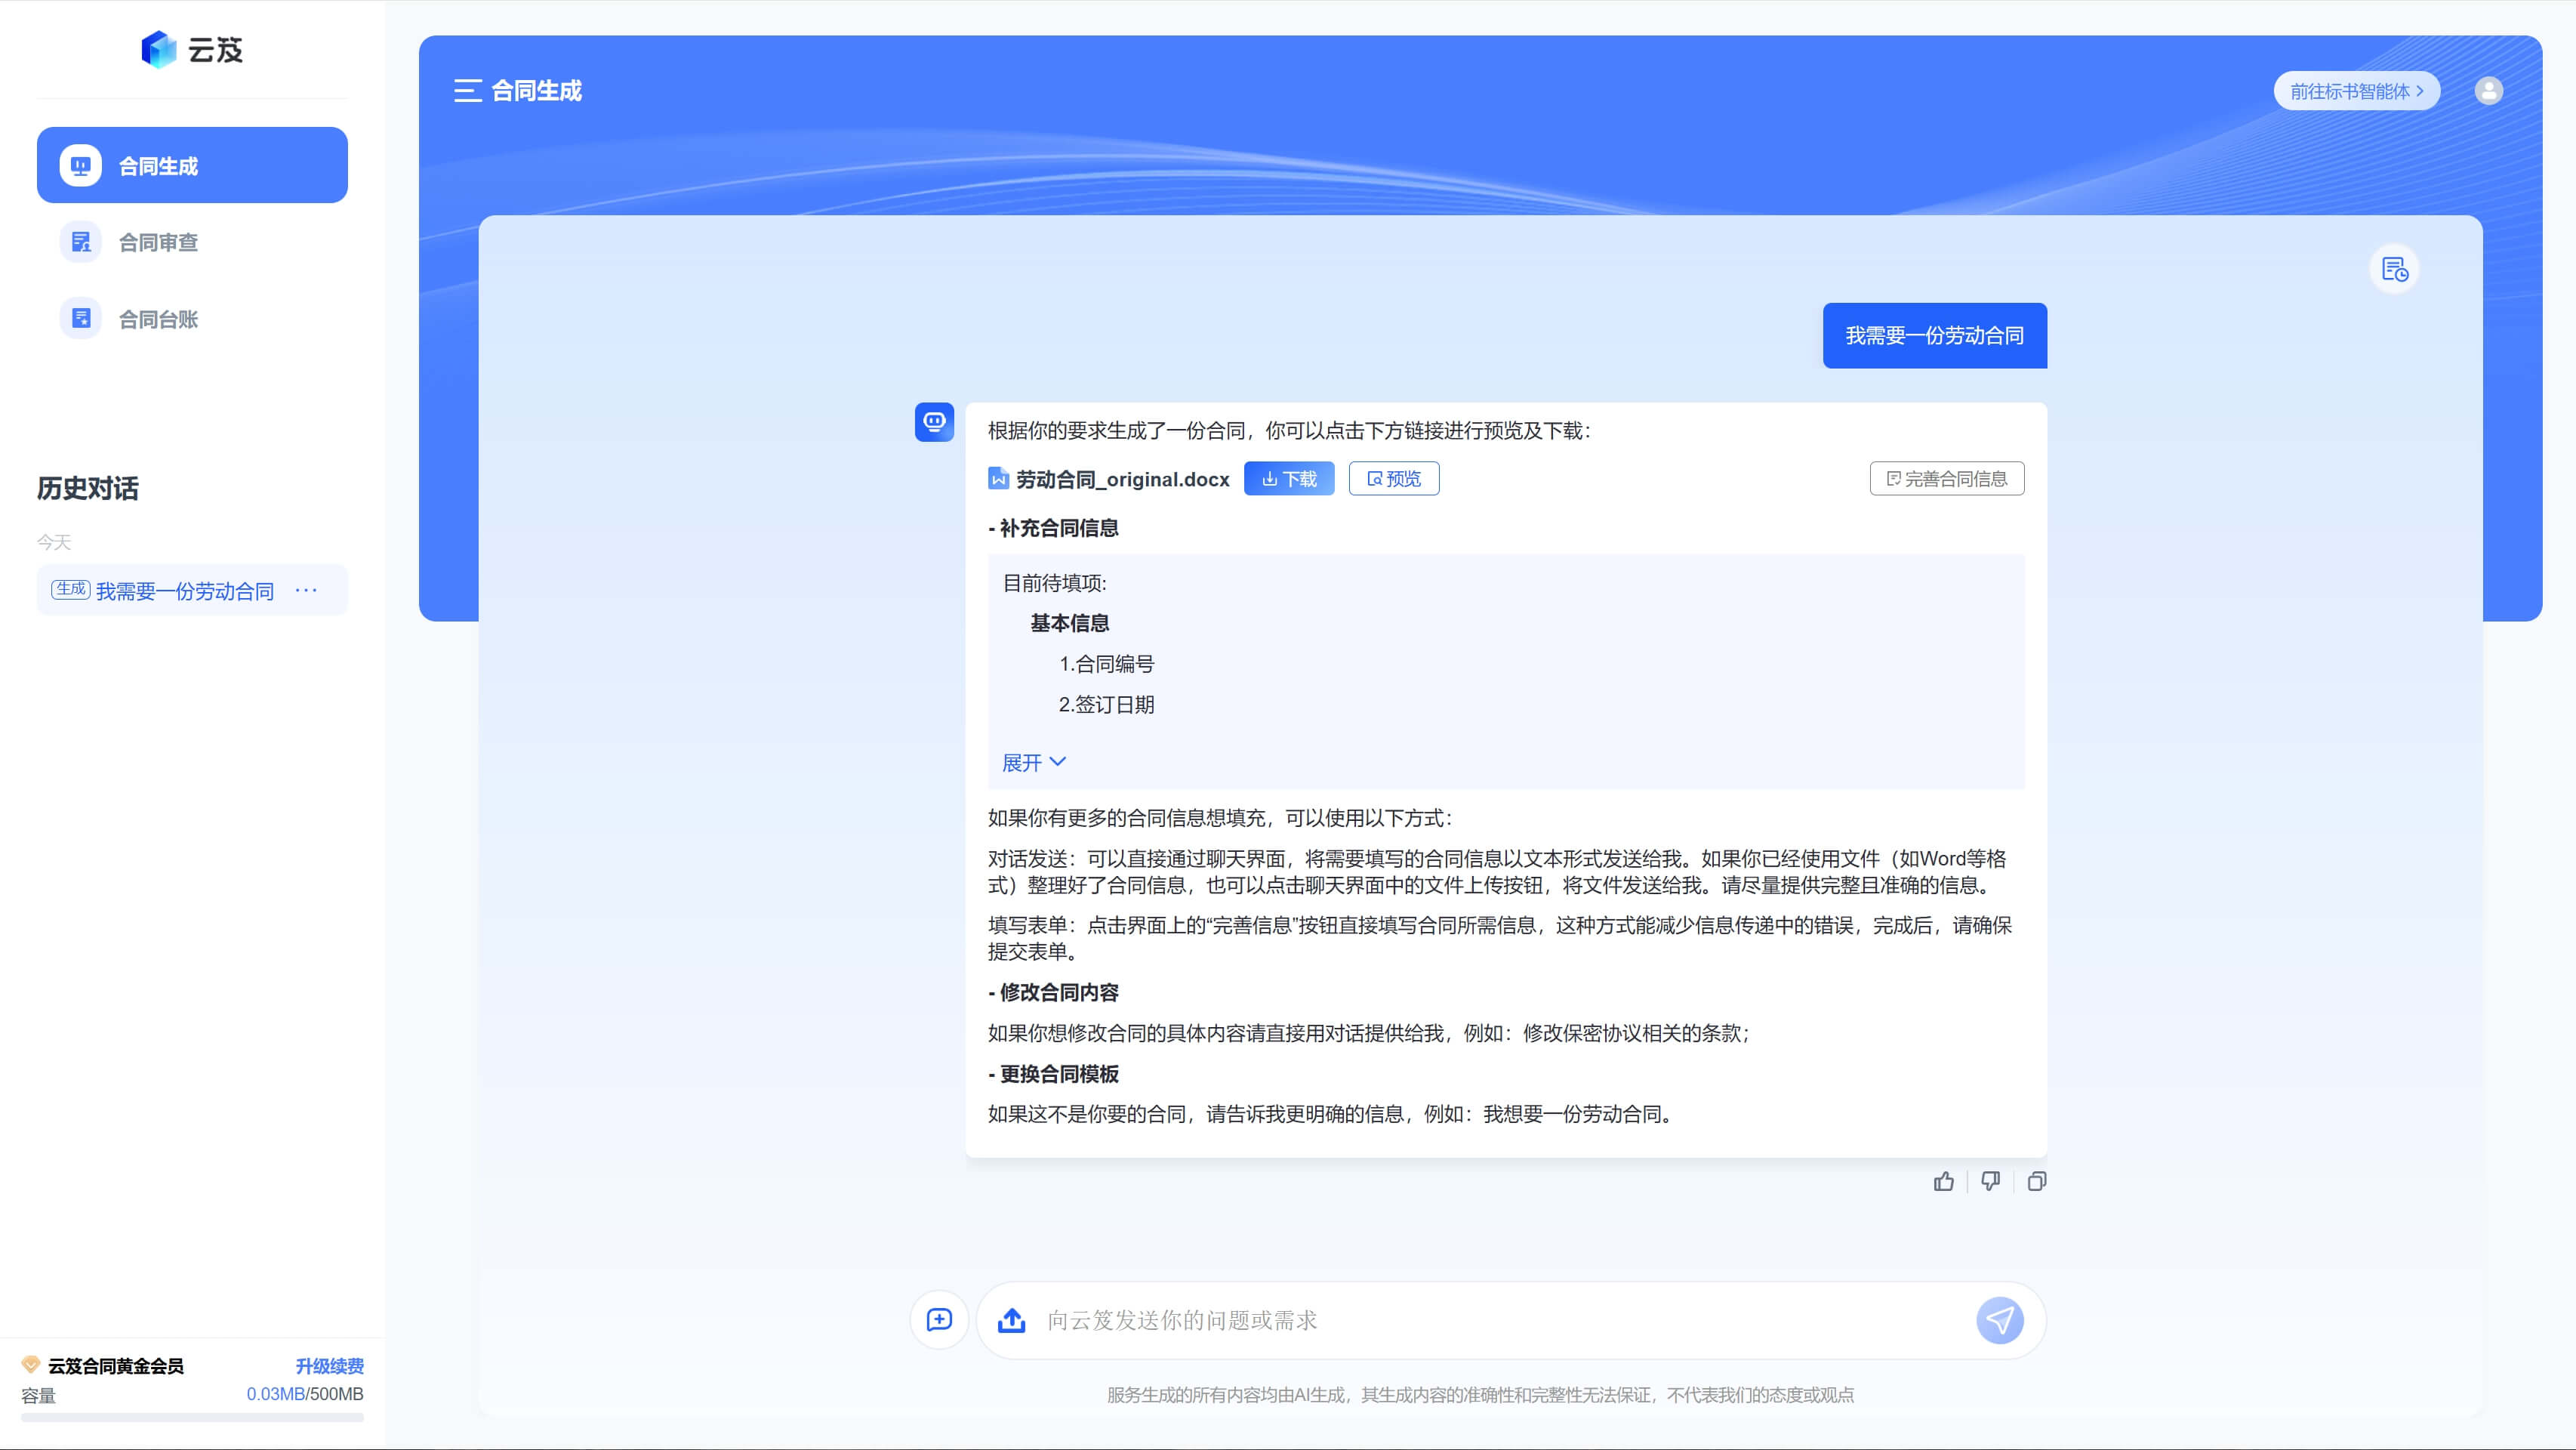Download the 劳动合同_original.docx file
This screenshot has height=1450, width=2576.
tap(1288, 479)
